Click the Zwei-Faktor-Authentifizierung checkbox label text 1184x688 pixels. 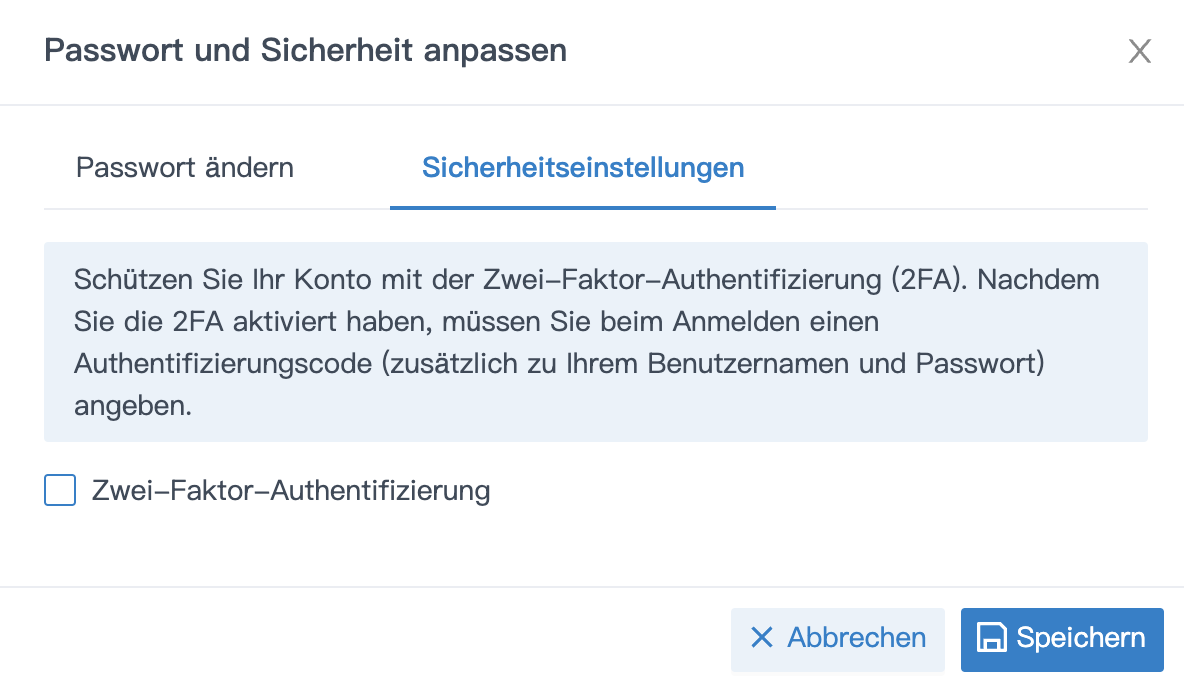click(291, 491)
